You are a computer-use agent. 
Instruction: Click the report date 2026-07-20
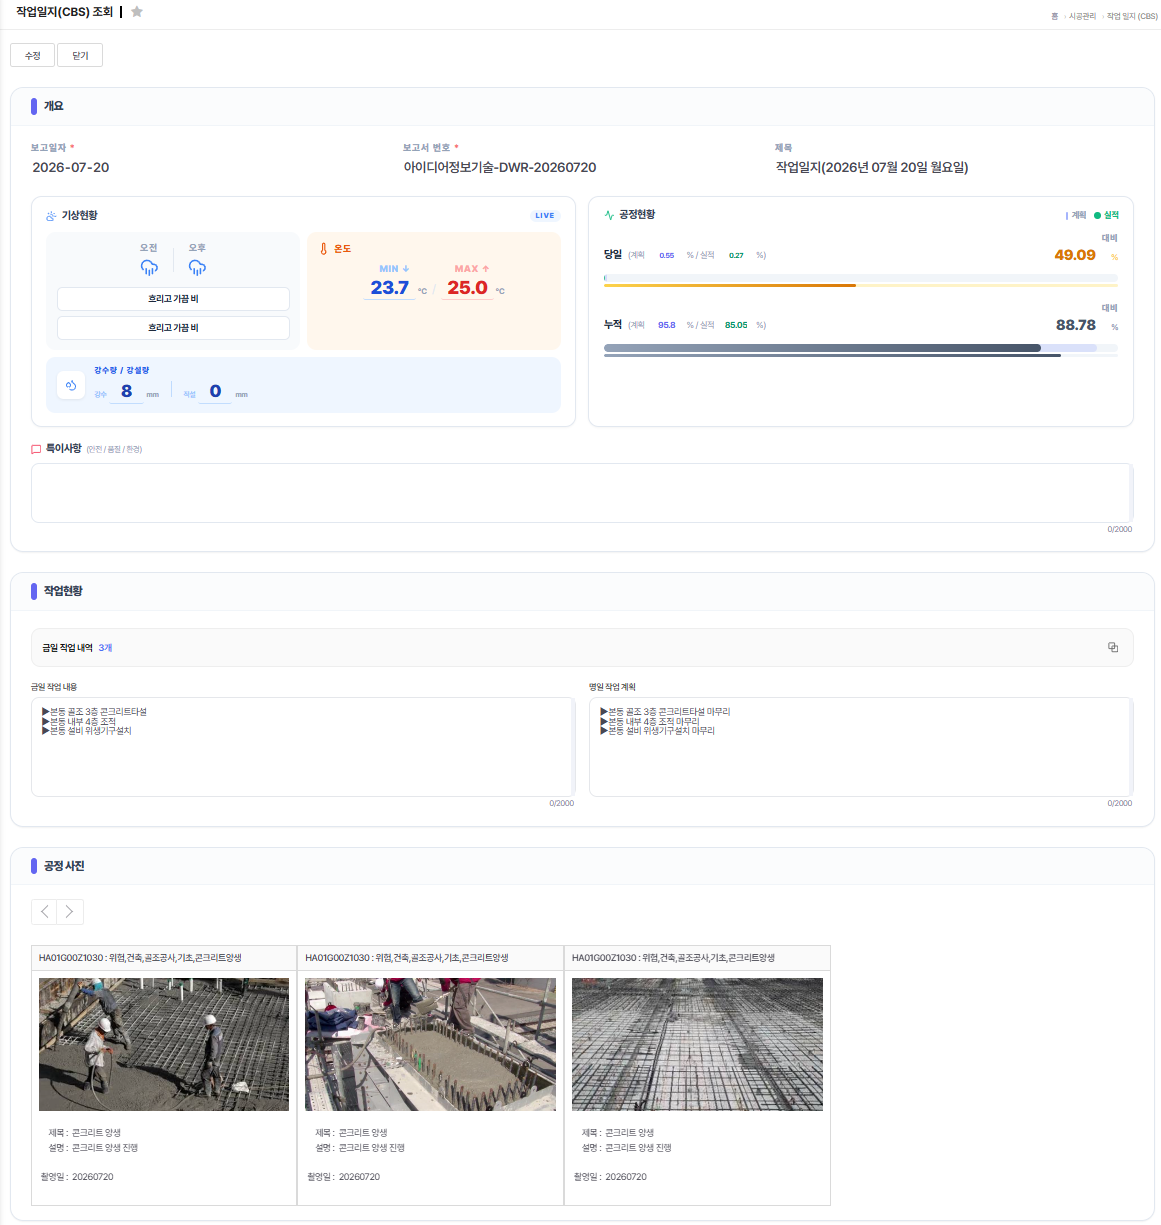[71, 167]
